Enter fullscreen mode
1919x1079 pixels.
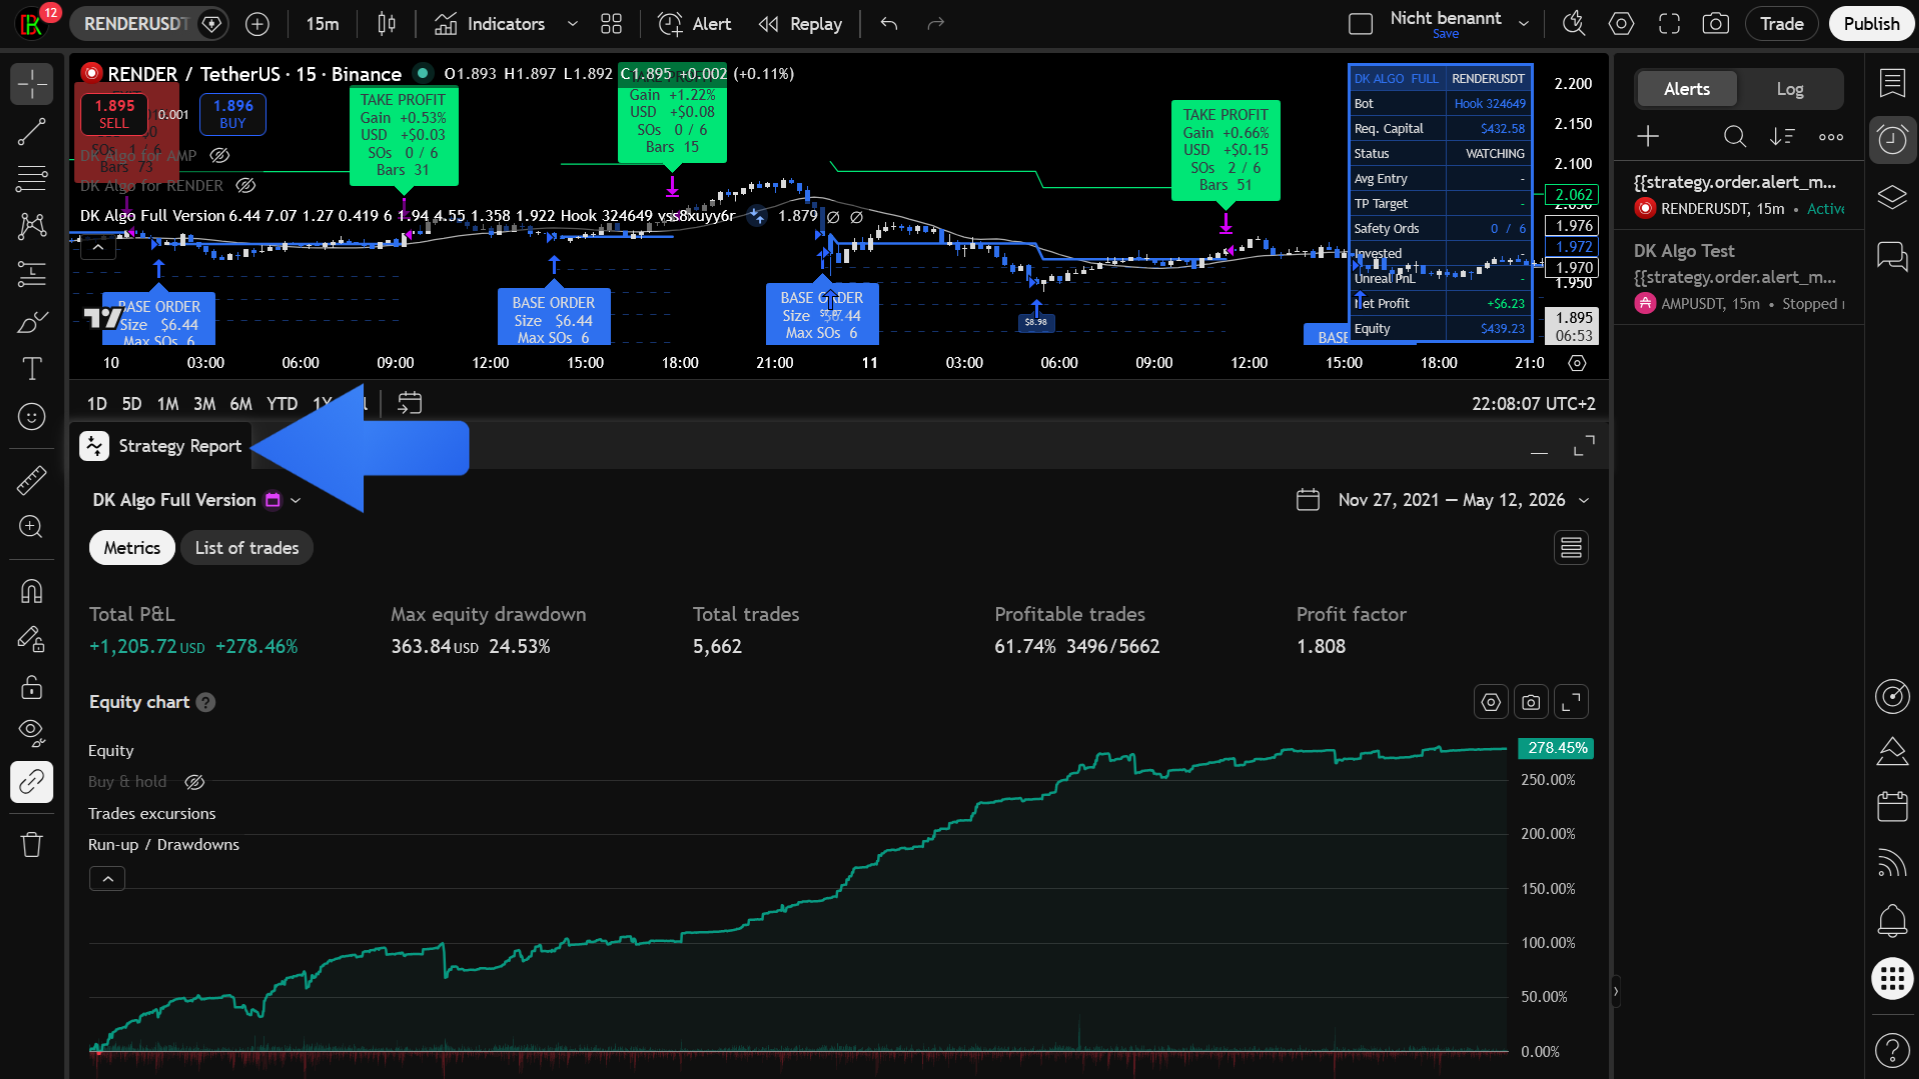(1669, 24)
